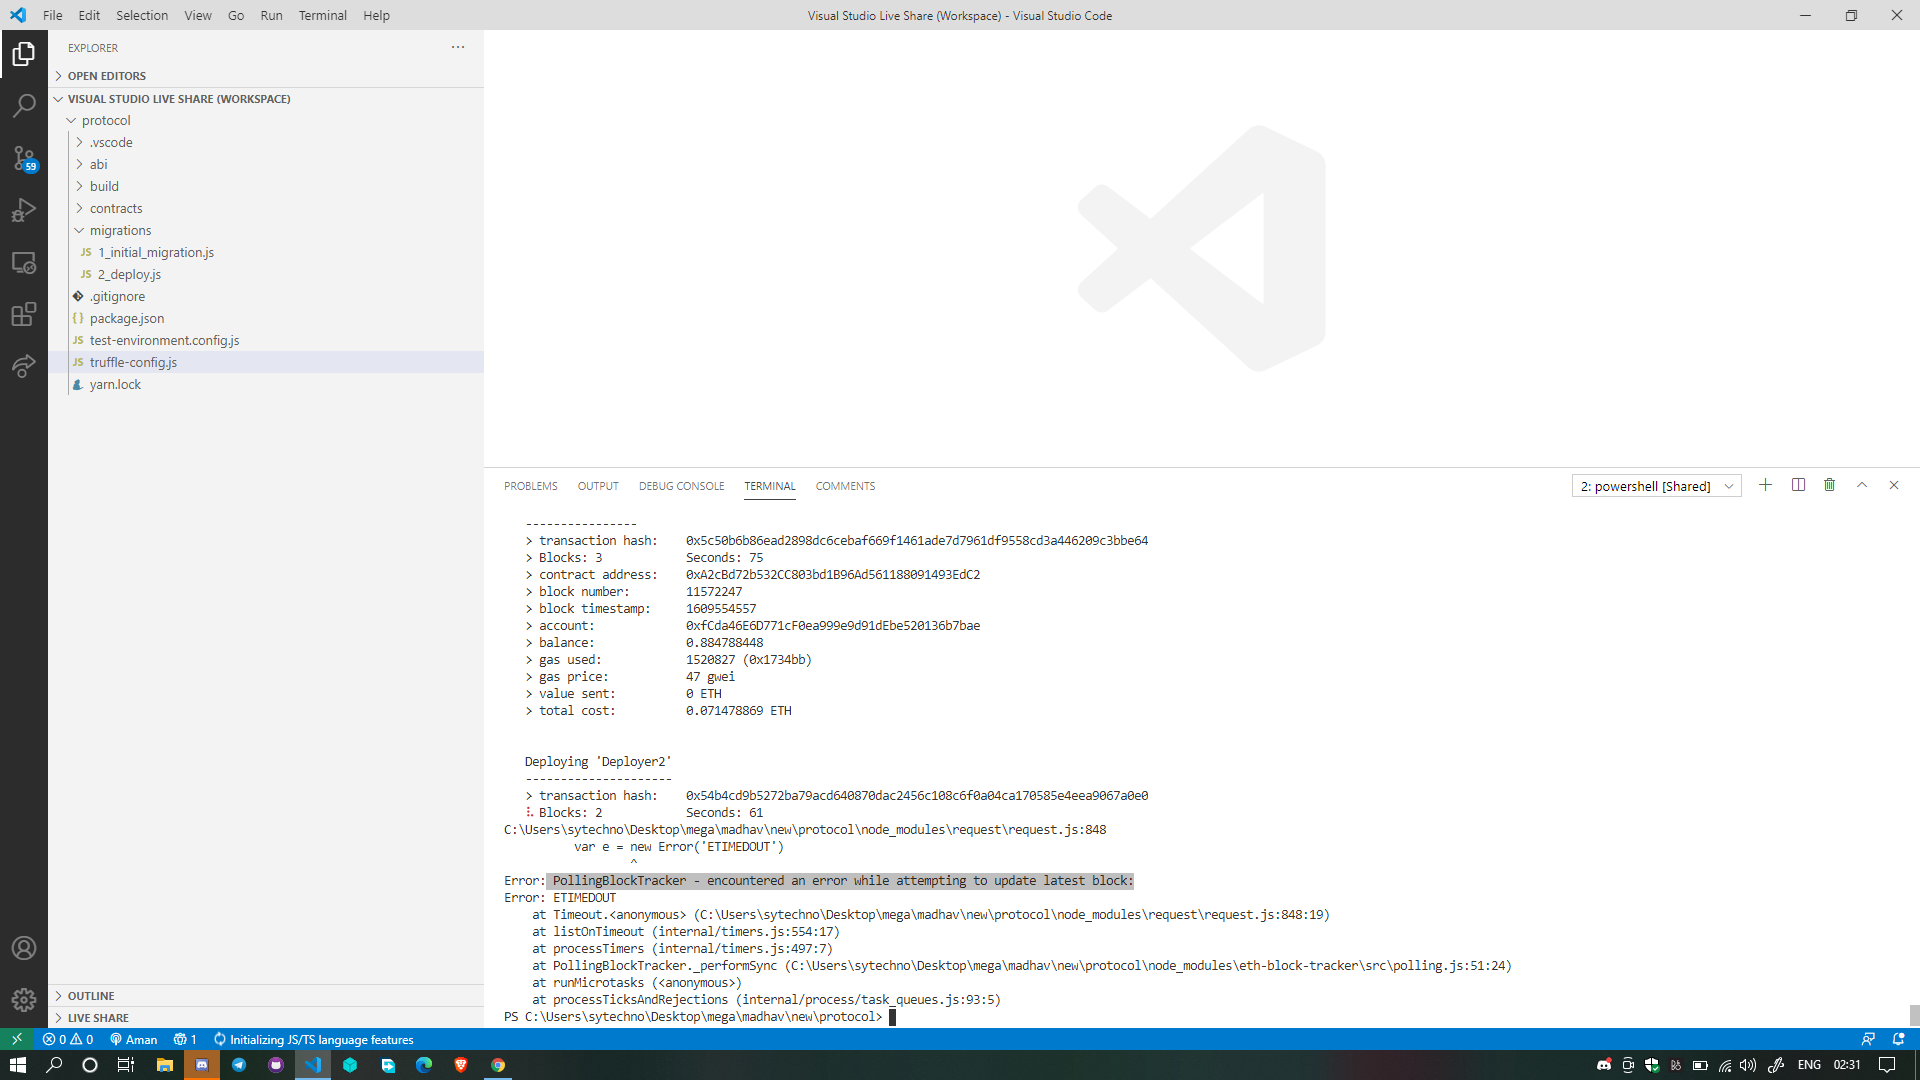Open test-environment.config.js file
This screenshot has height=1080, width=1920.
(x=266, y=340)
